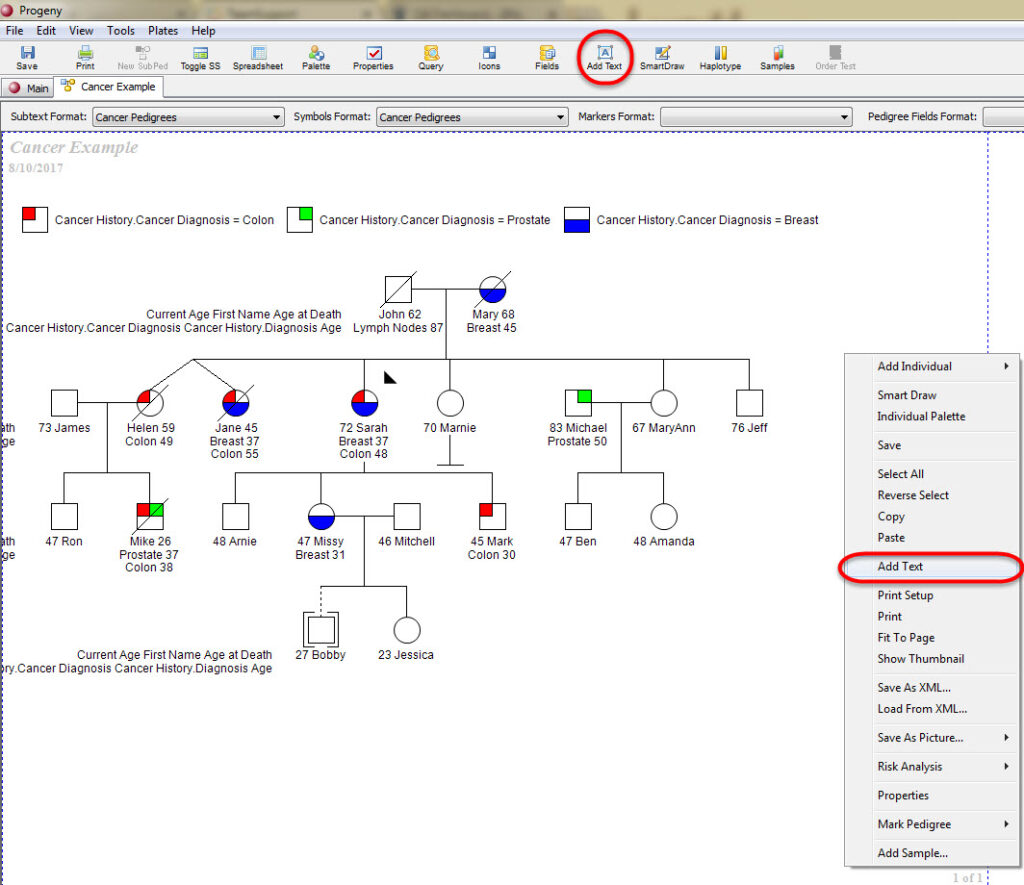Click Fit To Page in the context menu

pyautogui.click(x=906, y=637)
